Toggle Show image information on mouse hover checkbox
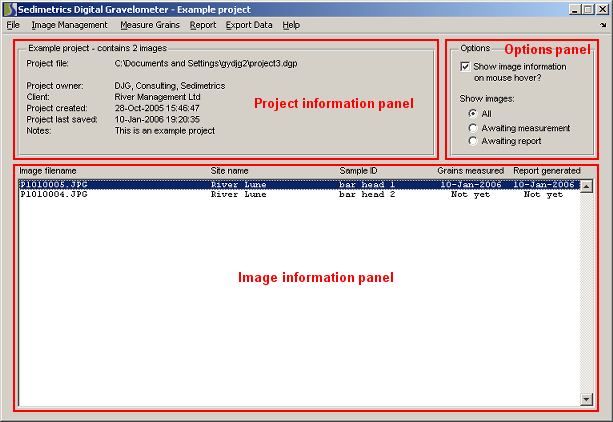Image resolution: width=613 pixels, height=422 pixels. 465,66
